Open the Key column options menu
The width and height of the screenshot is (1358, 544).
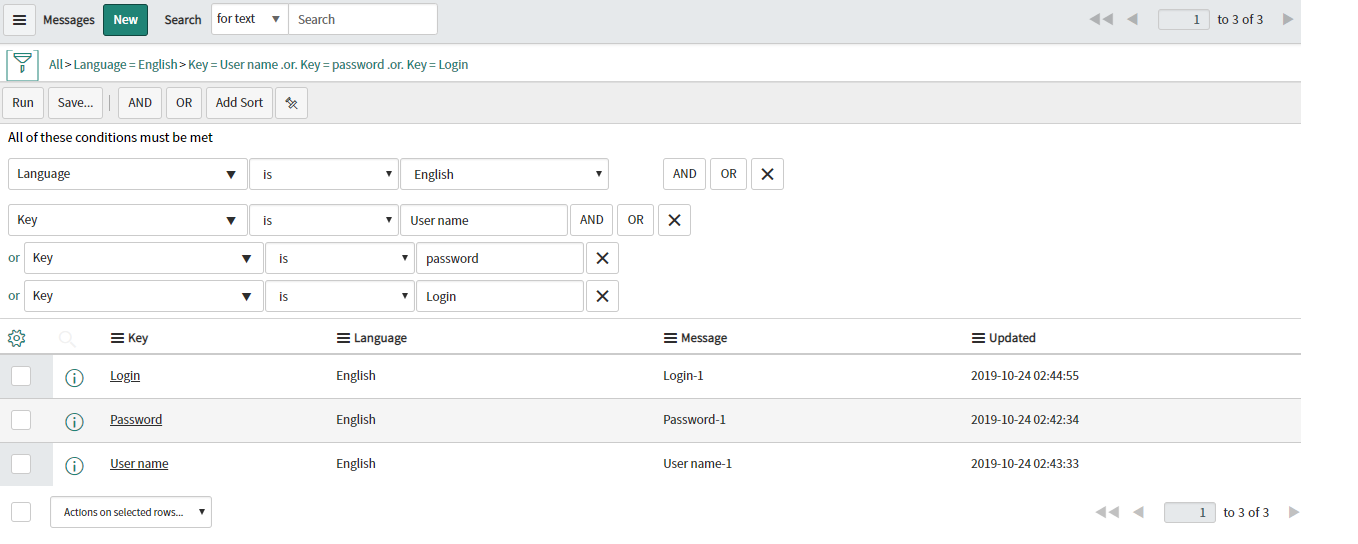118,339
